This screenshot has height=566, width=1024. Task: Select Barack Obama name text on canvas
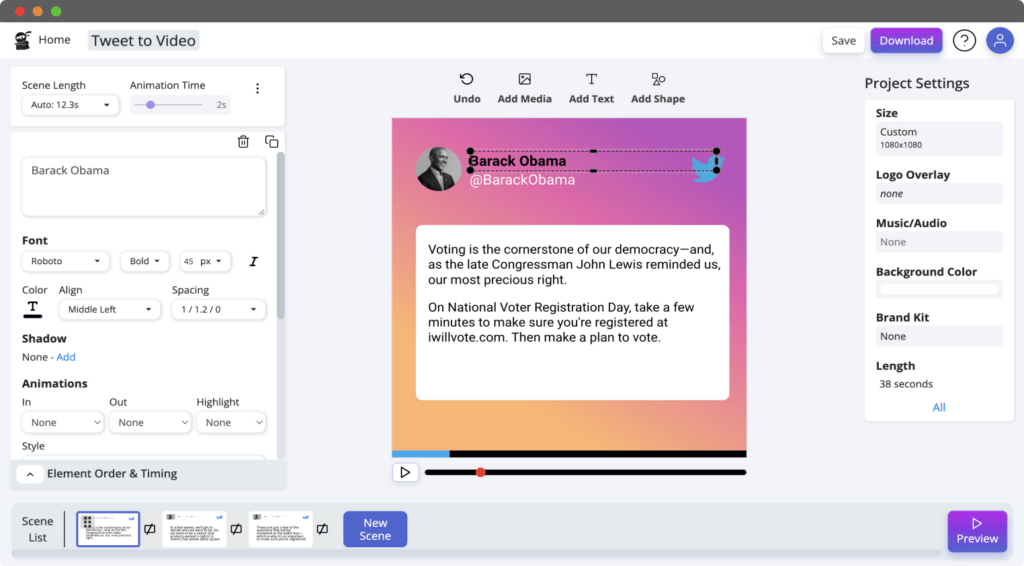click(x=517, y=161)
